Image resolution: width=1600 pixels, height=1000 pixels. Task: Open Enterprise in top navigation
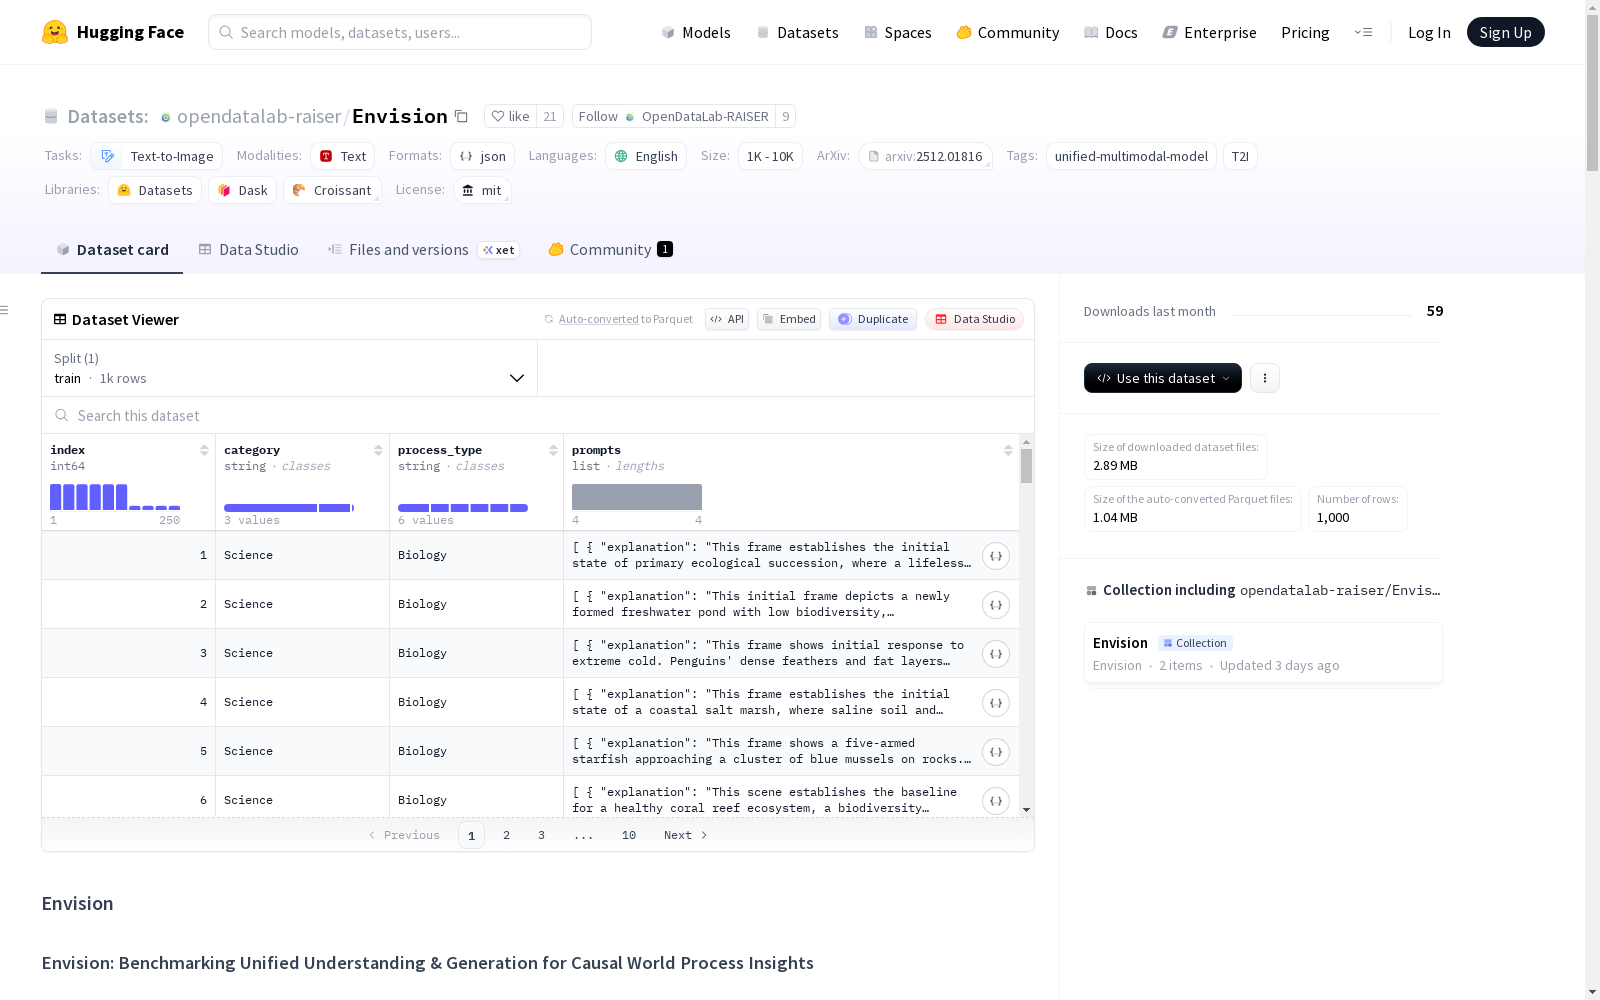(x=1209, y=32)
